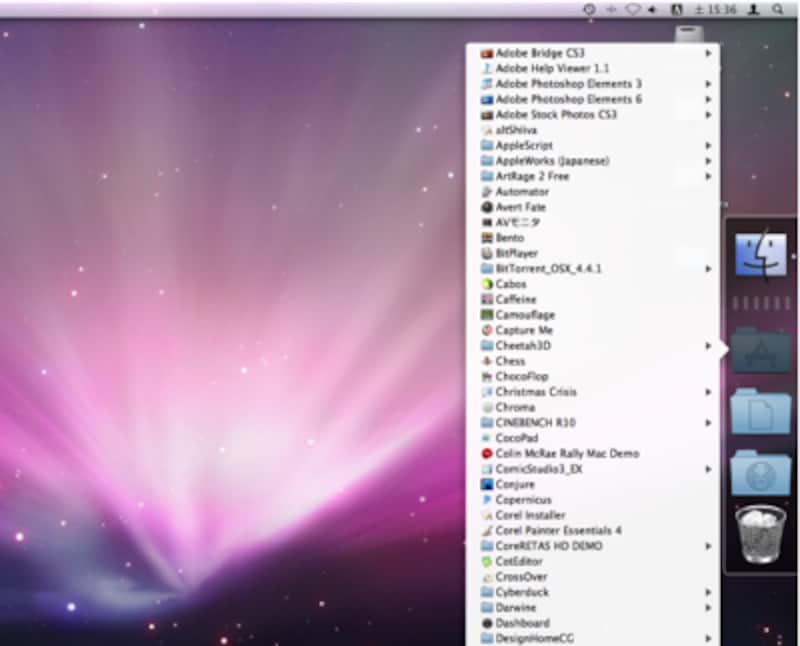The image size is (800, 646).
Task: Launch CrossOver from the list
Action: point(593,577)
